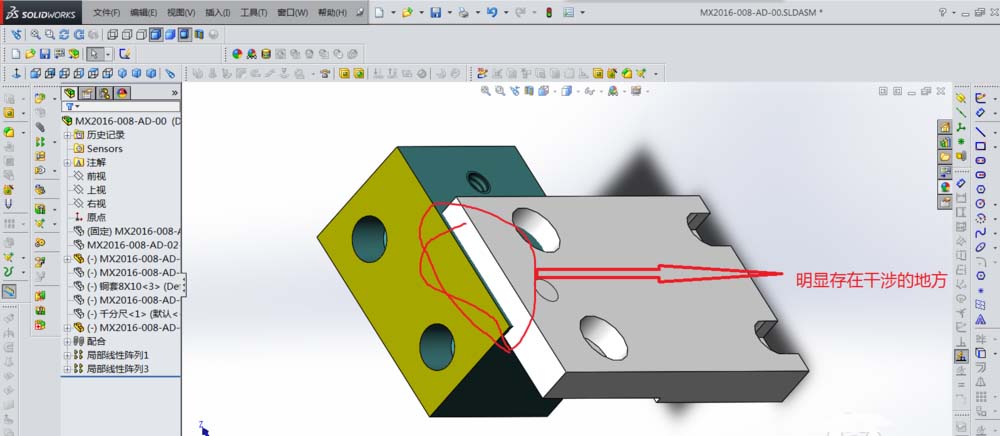Toggle Hidden Lines Removed display mode
Image resolution: width=1000 pixels, height=436 pixels.
tap(141, 34)
